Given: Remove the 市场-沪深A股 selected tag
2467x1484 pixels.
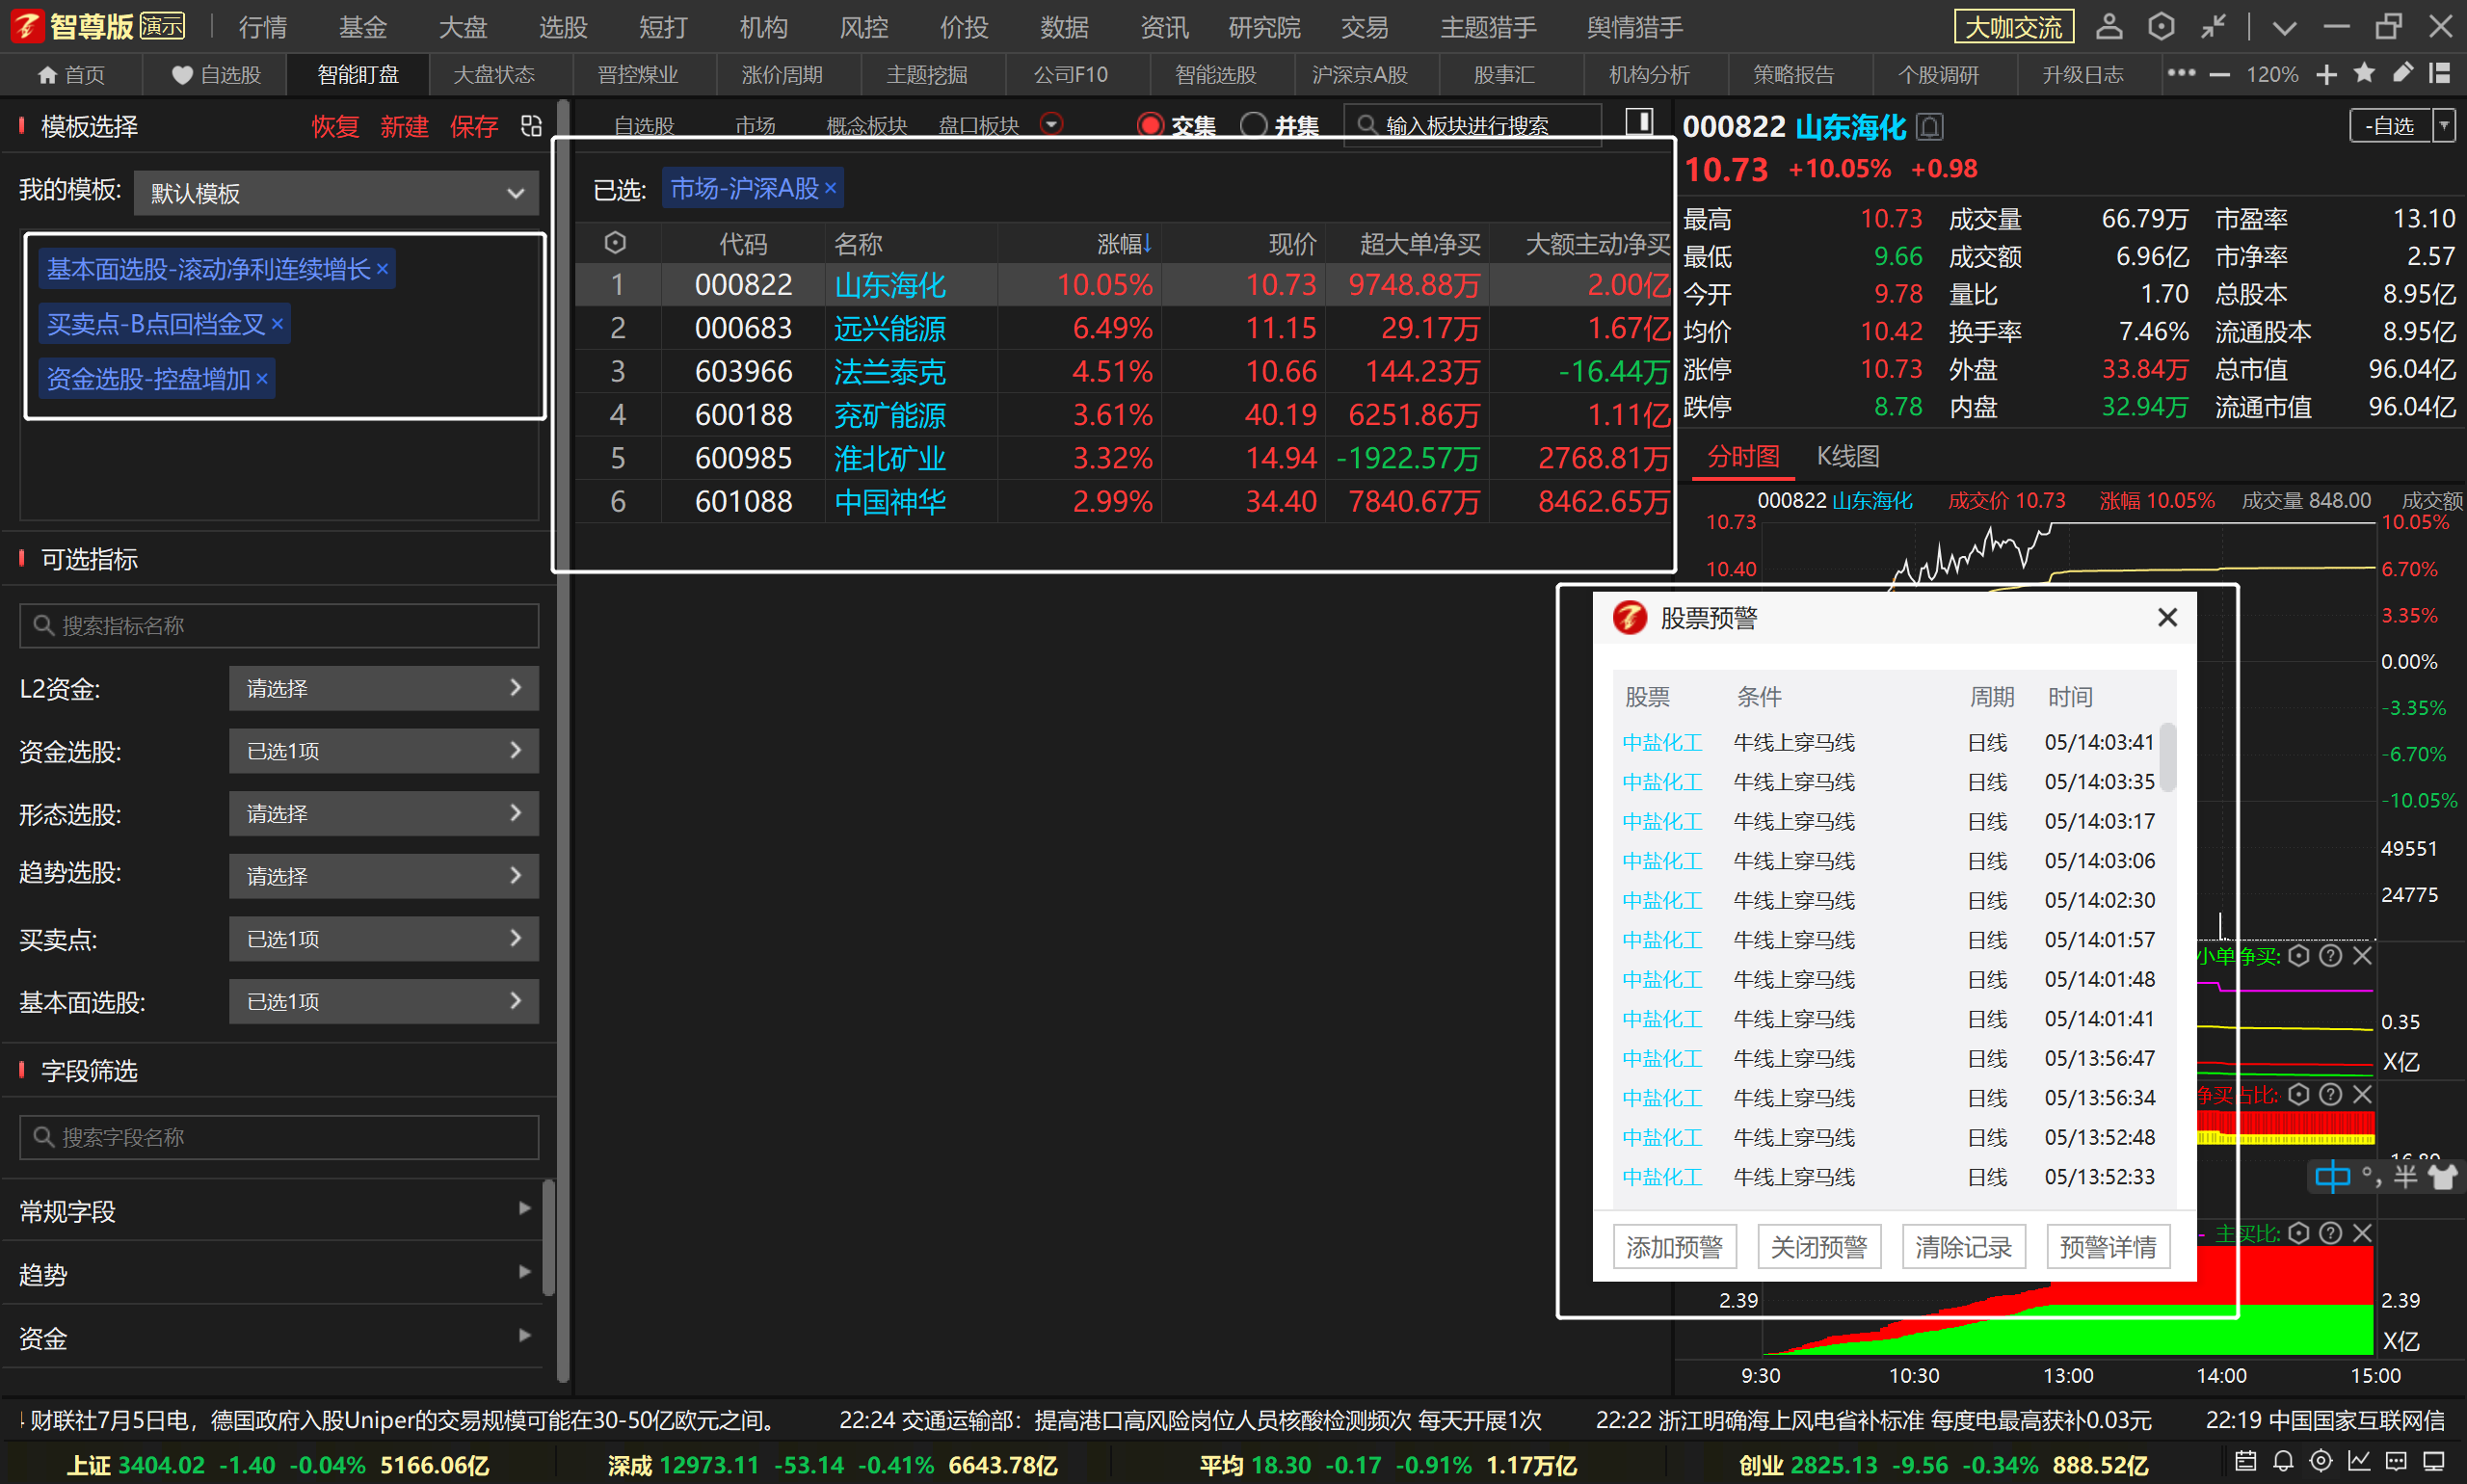Looking at the screenshot, I should pyautogui.click(x=830, y=188).
